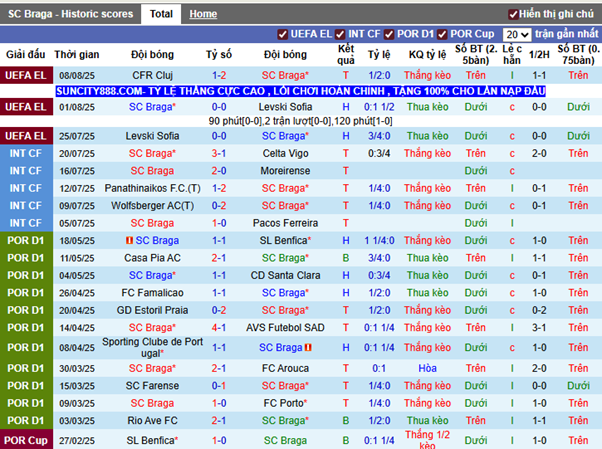The height and width of the screenshot is (449, 602).
Task: Open the 20 recent matches dropdown
Action: pyautogui.click(x=517, y=35)
